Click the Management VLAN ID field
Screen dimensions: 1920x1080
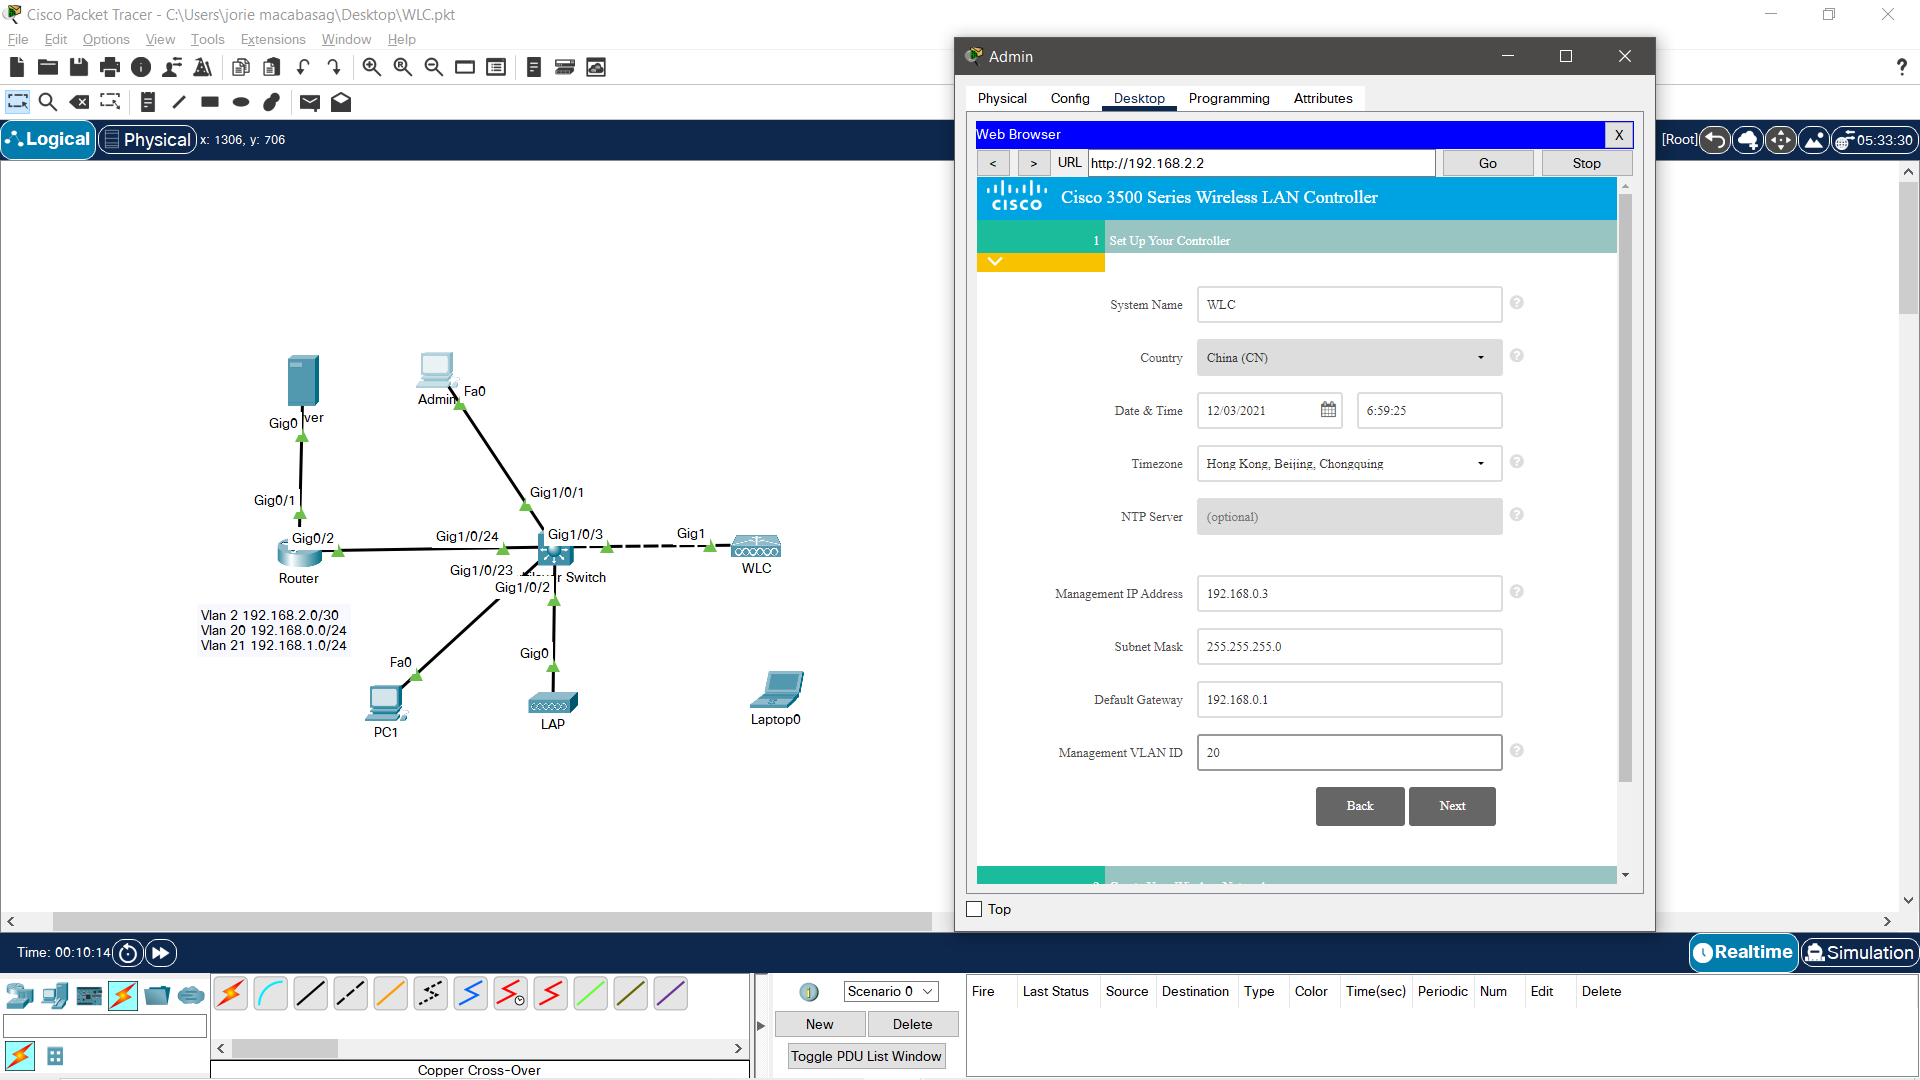(1348, 753)
